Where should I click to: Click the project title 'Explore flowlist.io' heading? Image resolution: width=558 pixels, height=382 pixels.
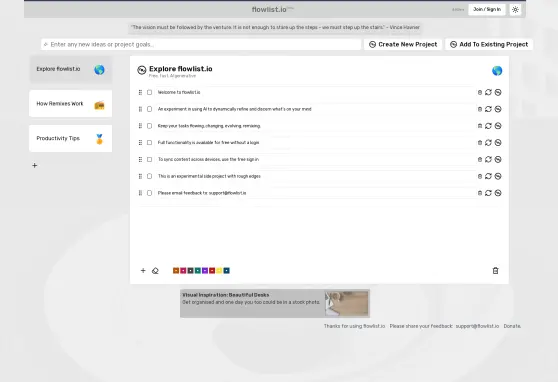(x=181, y=69)
